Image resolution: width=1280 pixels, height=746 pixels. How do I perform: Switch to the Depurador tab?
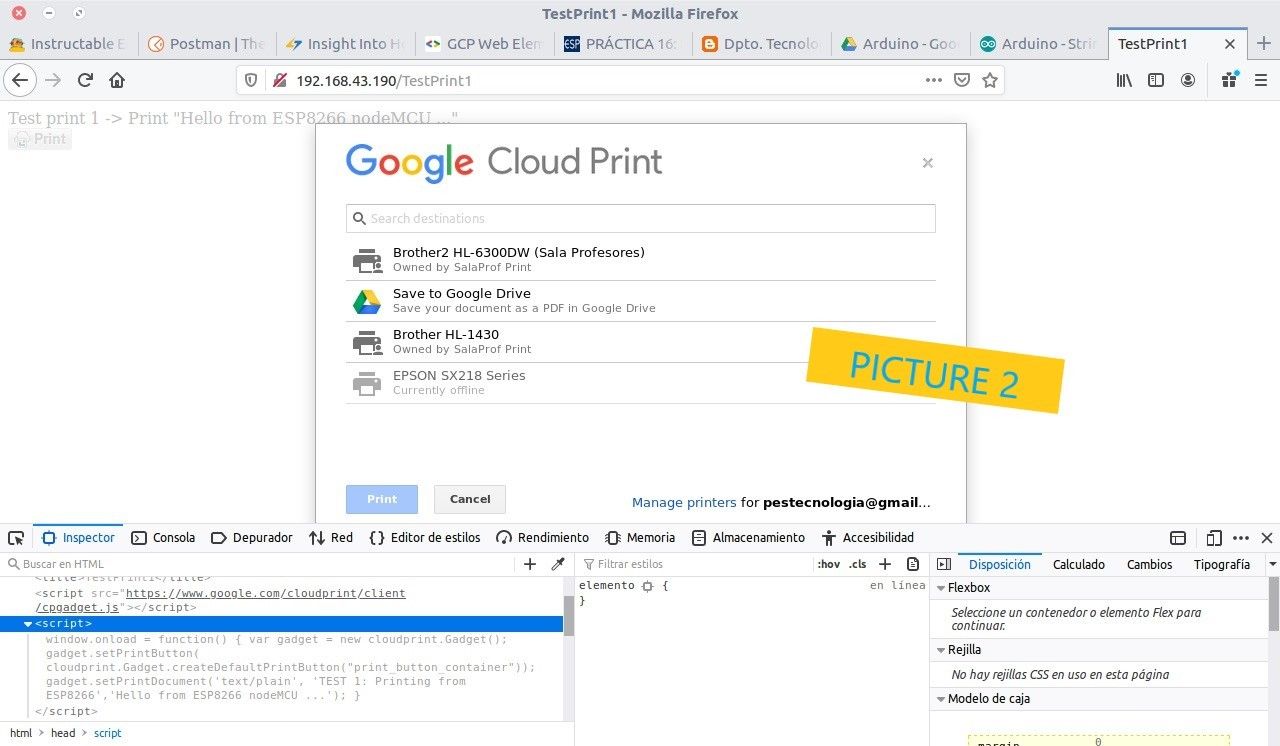tap(251, 538)
